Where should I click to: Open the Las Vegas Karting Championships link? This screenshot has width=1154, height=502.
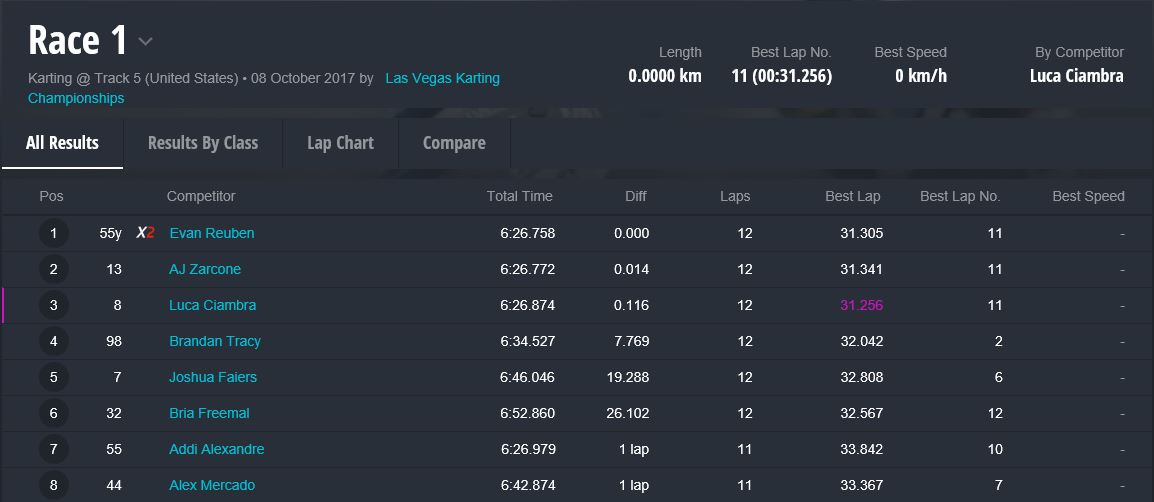pos(442,78)
